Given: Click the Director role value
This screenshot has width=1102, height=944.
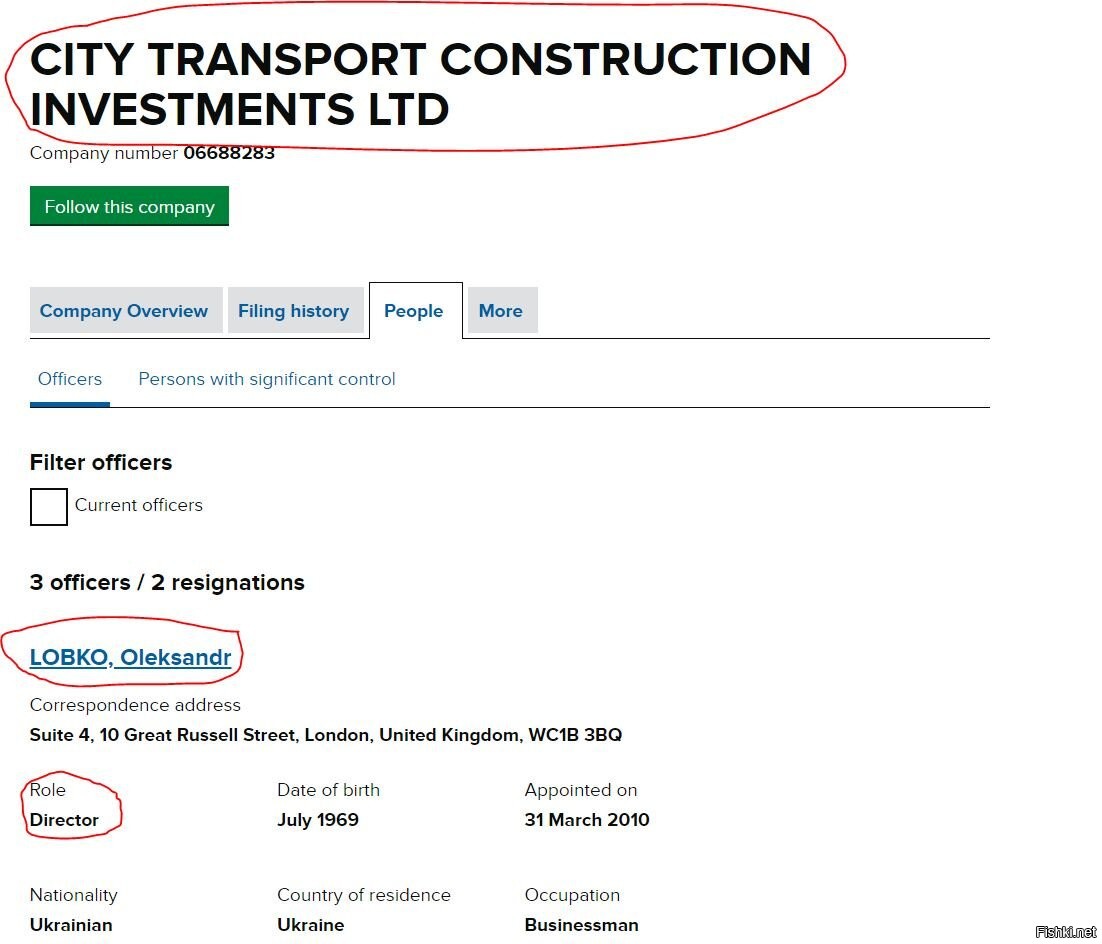Looking at the screenshot, I should click(64, 820).
